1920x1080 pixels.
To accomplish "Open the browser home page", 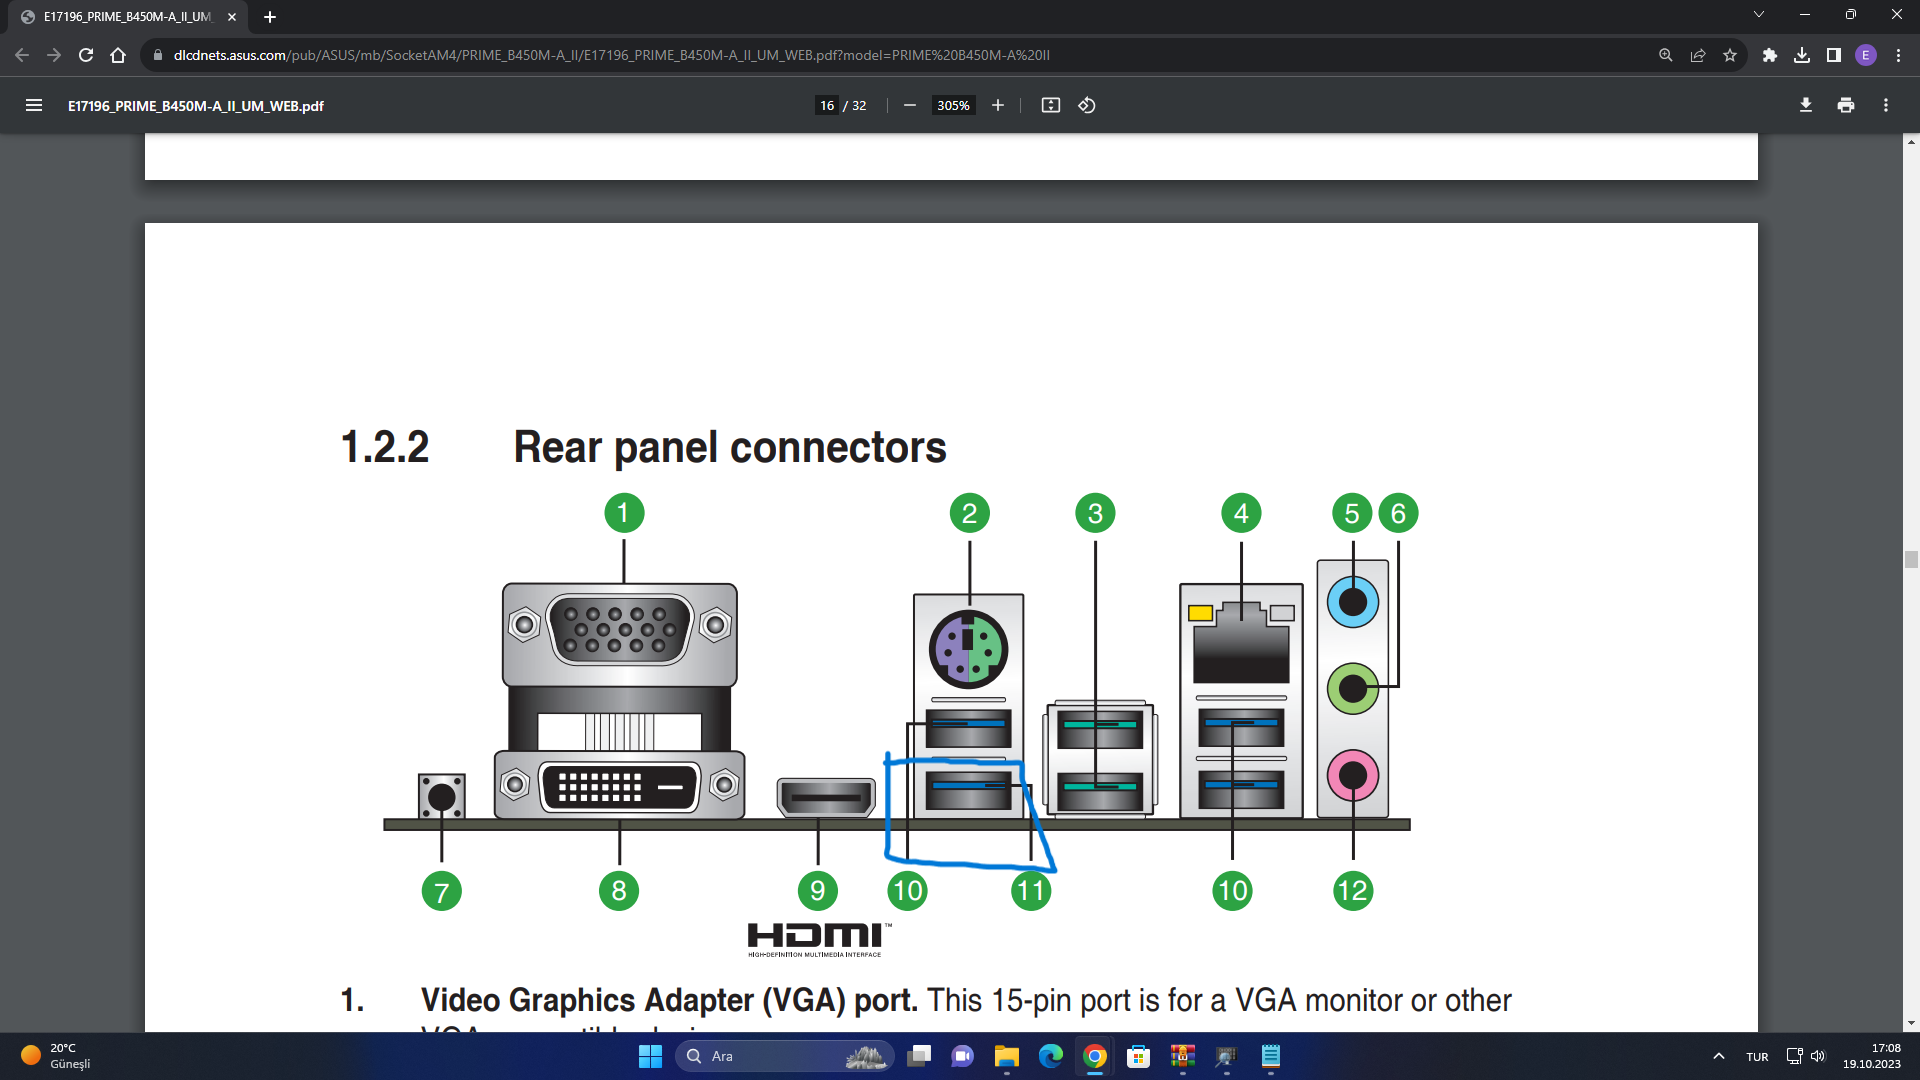I will 118,55.
